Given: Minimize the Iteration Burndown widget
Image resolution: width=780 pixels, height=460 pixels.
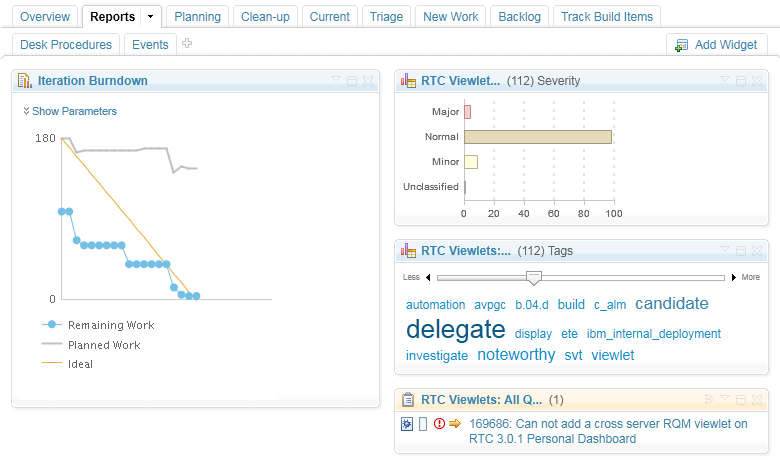Looking at the screenshot, I should click(x=352, y=81).
